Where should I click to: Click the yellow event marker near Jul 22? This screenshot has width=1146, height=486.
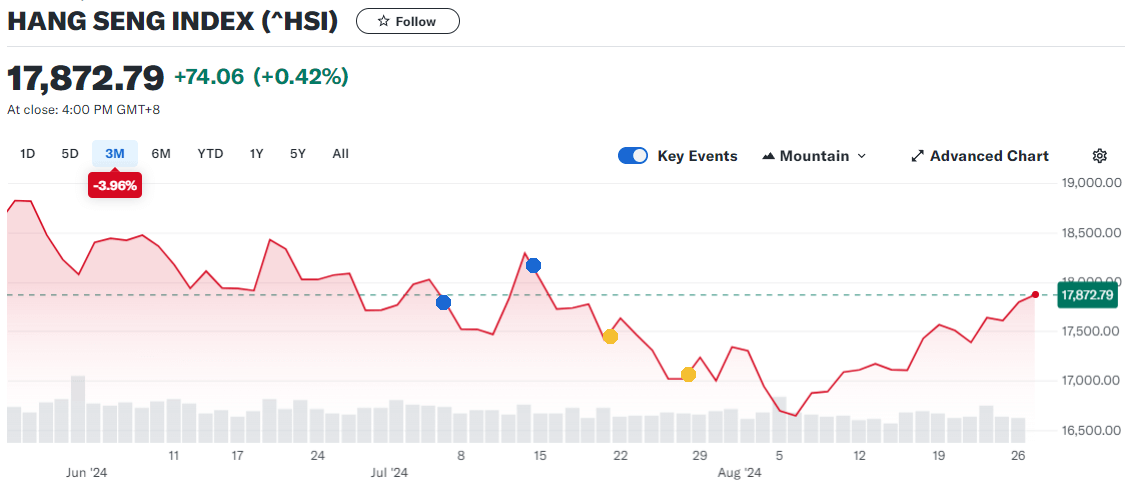coord(610,337)
